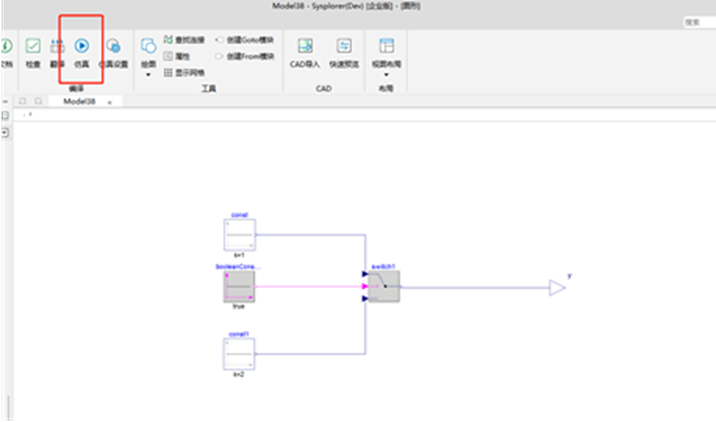Click the 检查 checkmark icon

(33, 46)
